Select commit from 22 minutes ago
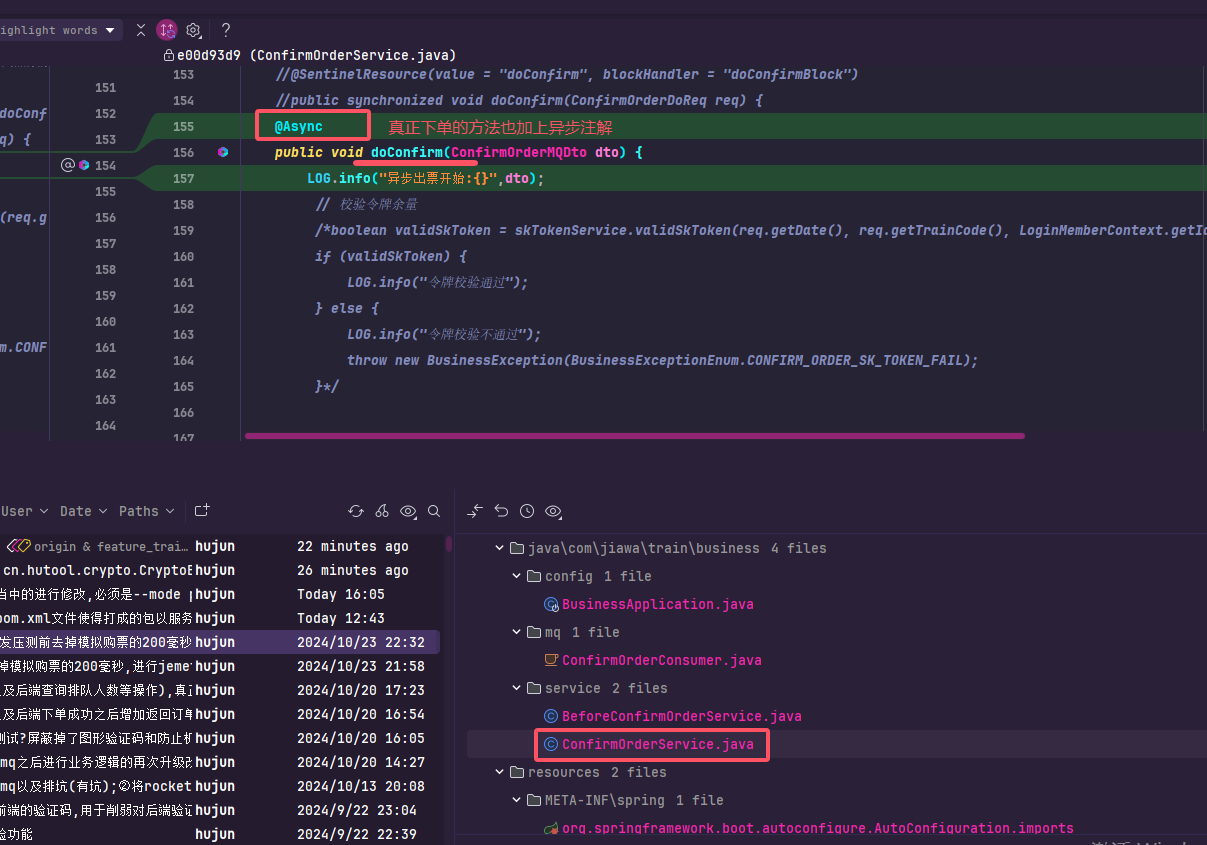Viewport: 1207px width, 845px height. click(220, 546)
